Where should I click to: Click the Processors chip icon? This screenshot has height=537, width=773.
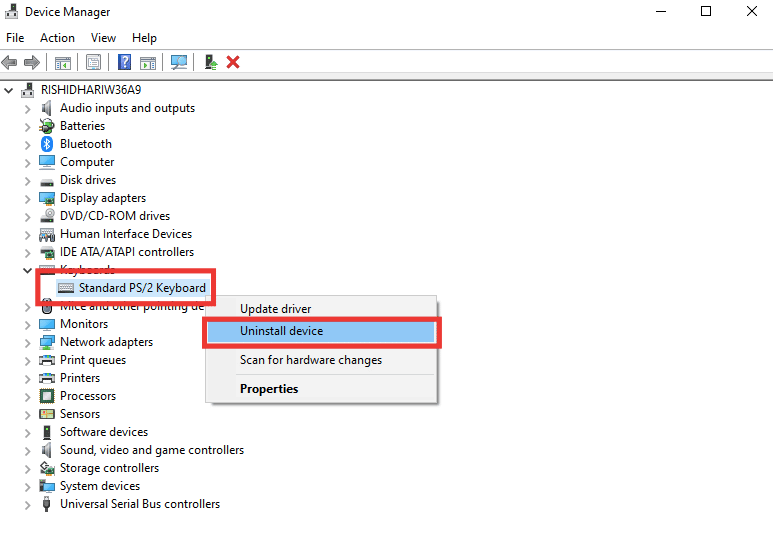pos(47,396)
